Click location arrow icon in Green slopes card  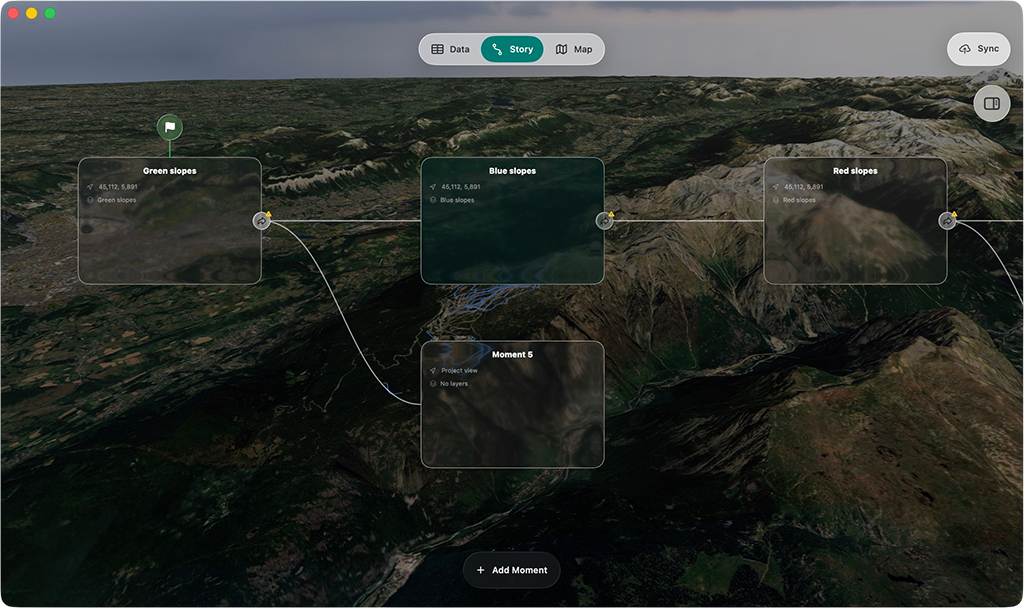click(x=90, y=187)
